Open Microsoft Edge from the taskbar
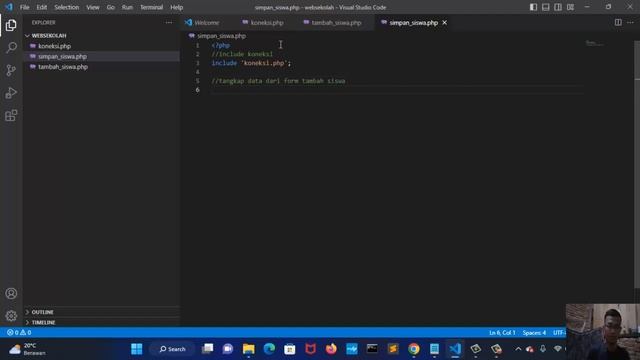Viewport: 640px width, 360px height. pos(269,349)
